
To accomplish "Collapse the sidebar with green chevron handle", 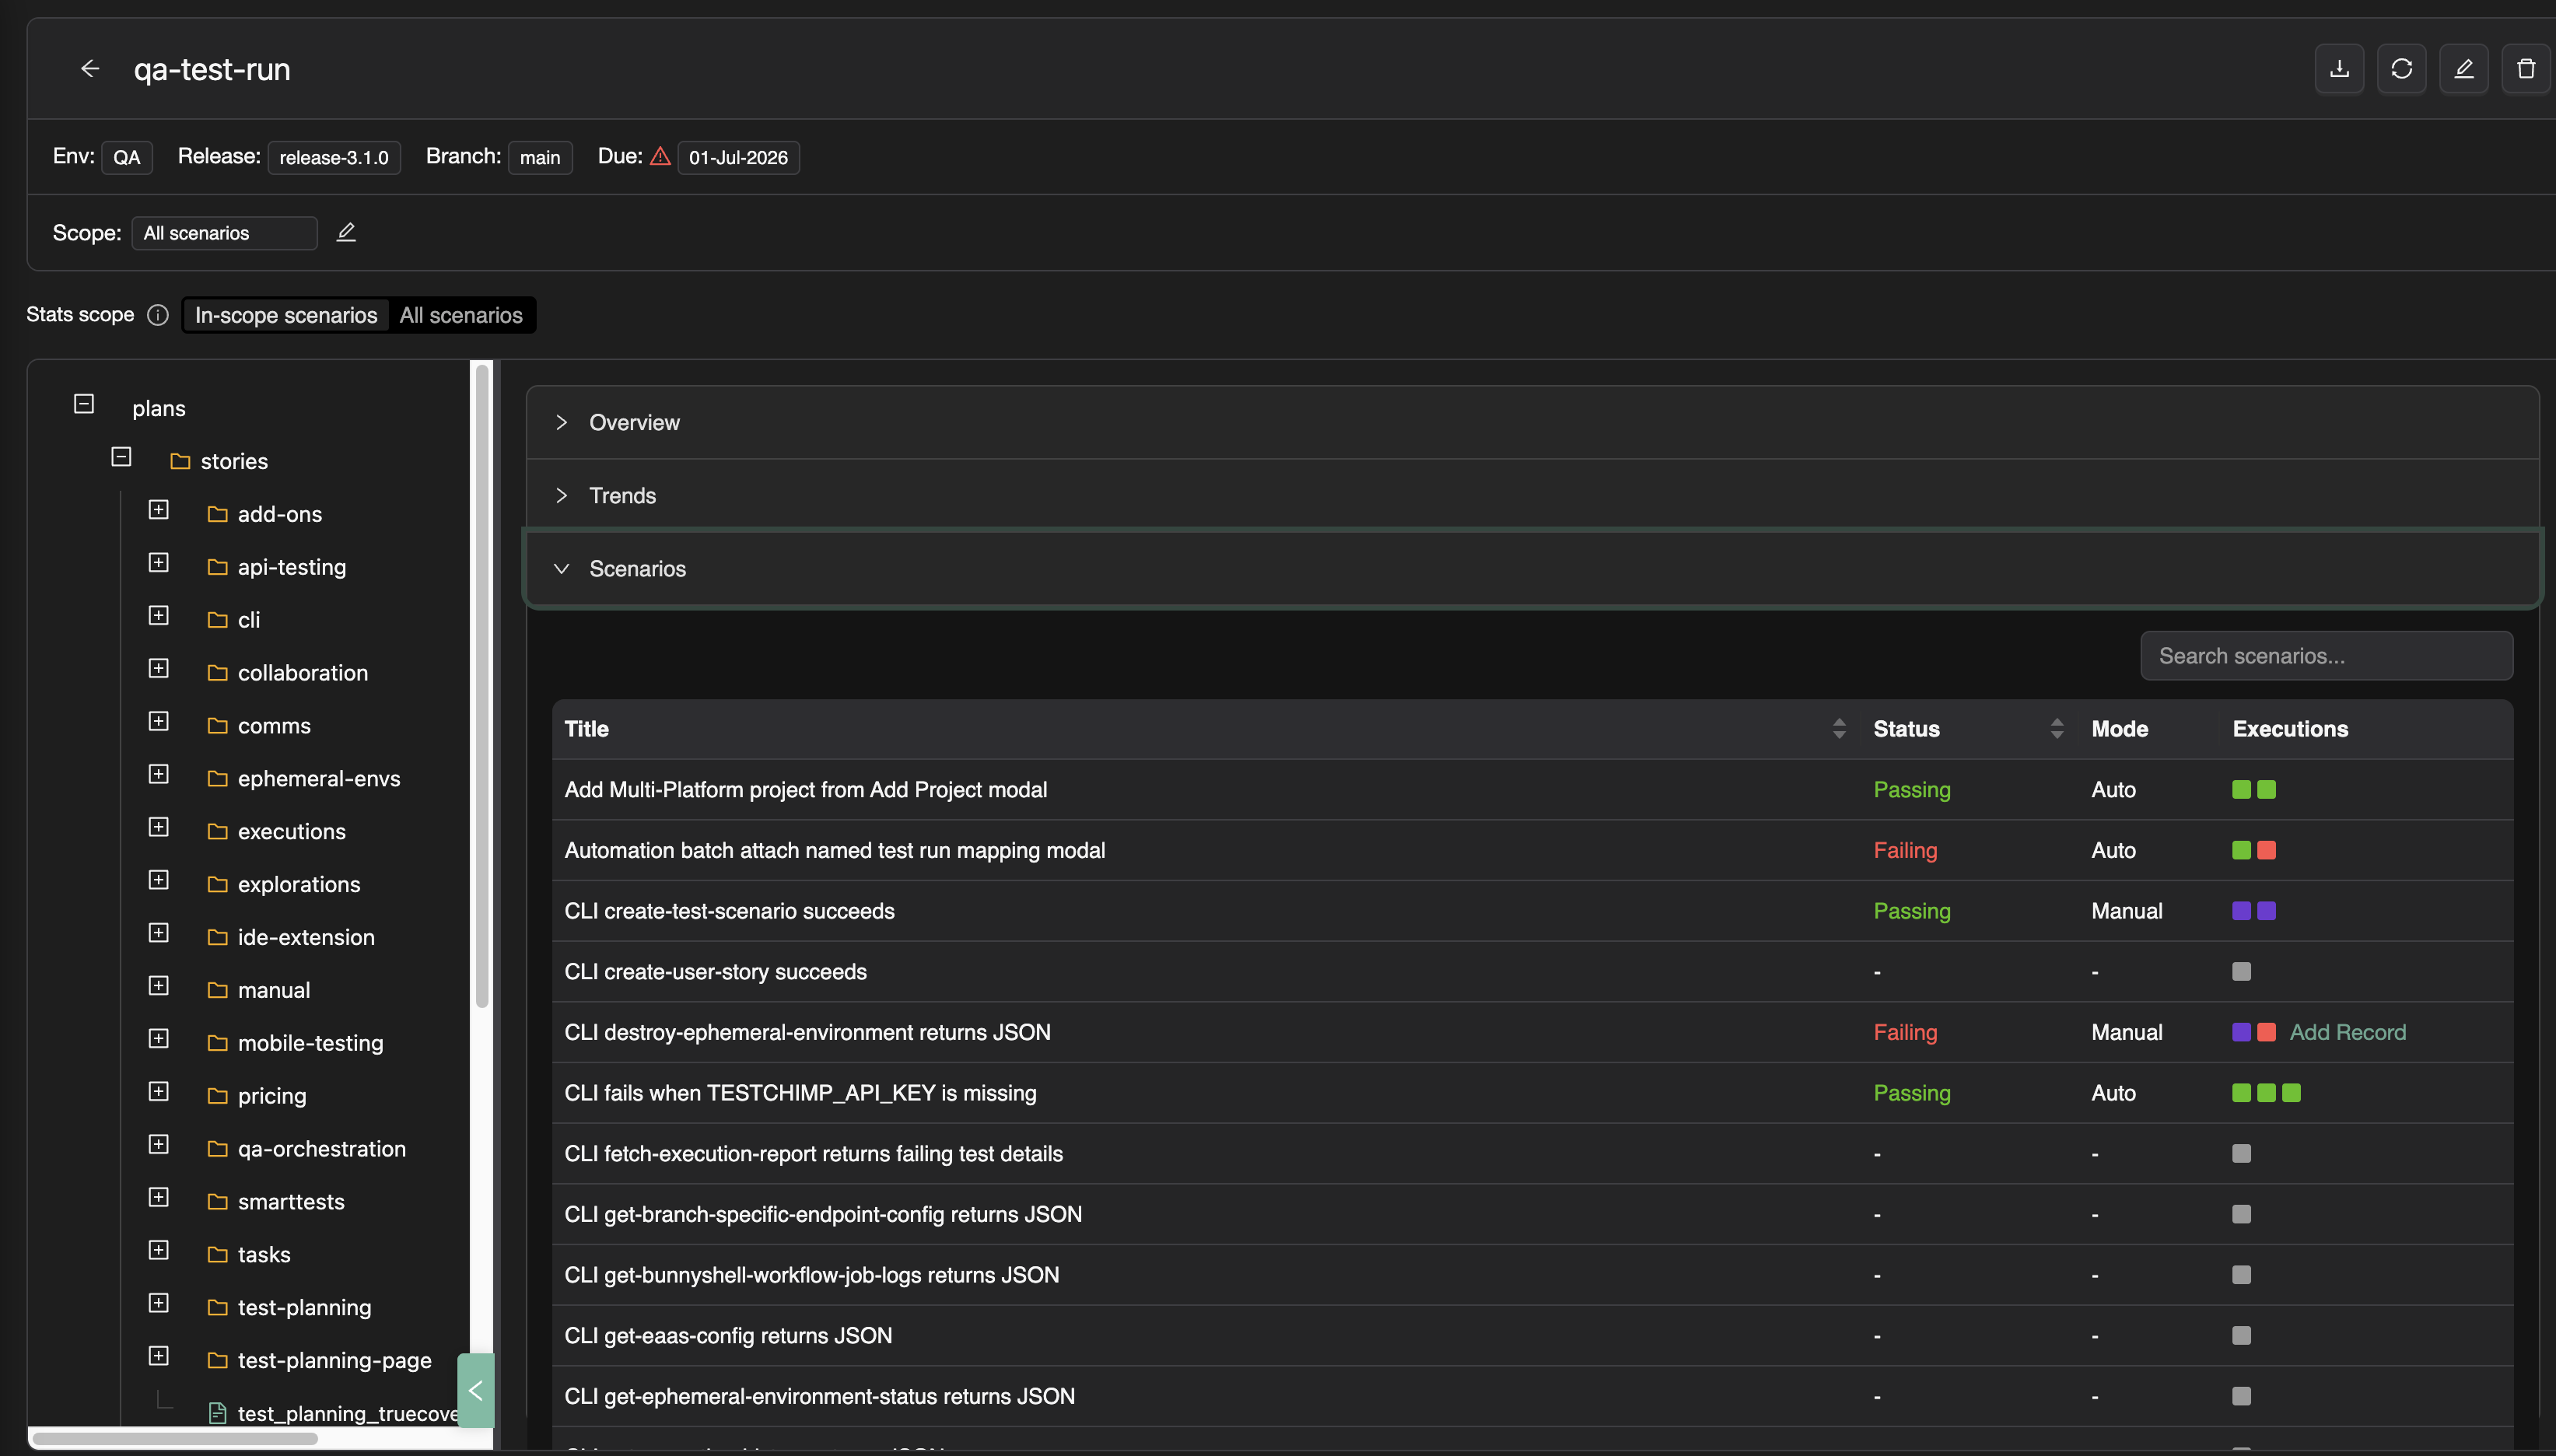I will (x=476, y=1390).
